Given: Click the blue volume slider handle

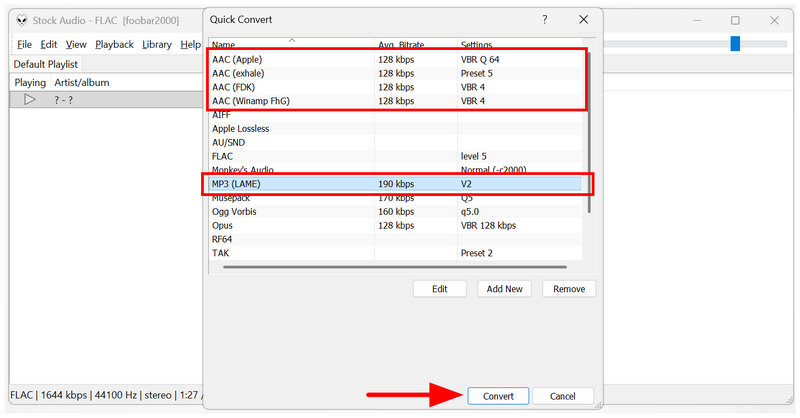Looking at the screenshot, I should 735,43.
